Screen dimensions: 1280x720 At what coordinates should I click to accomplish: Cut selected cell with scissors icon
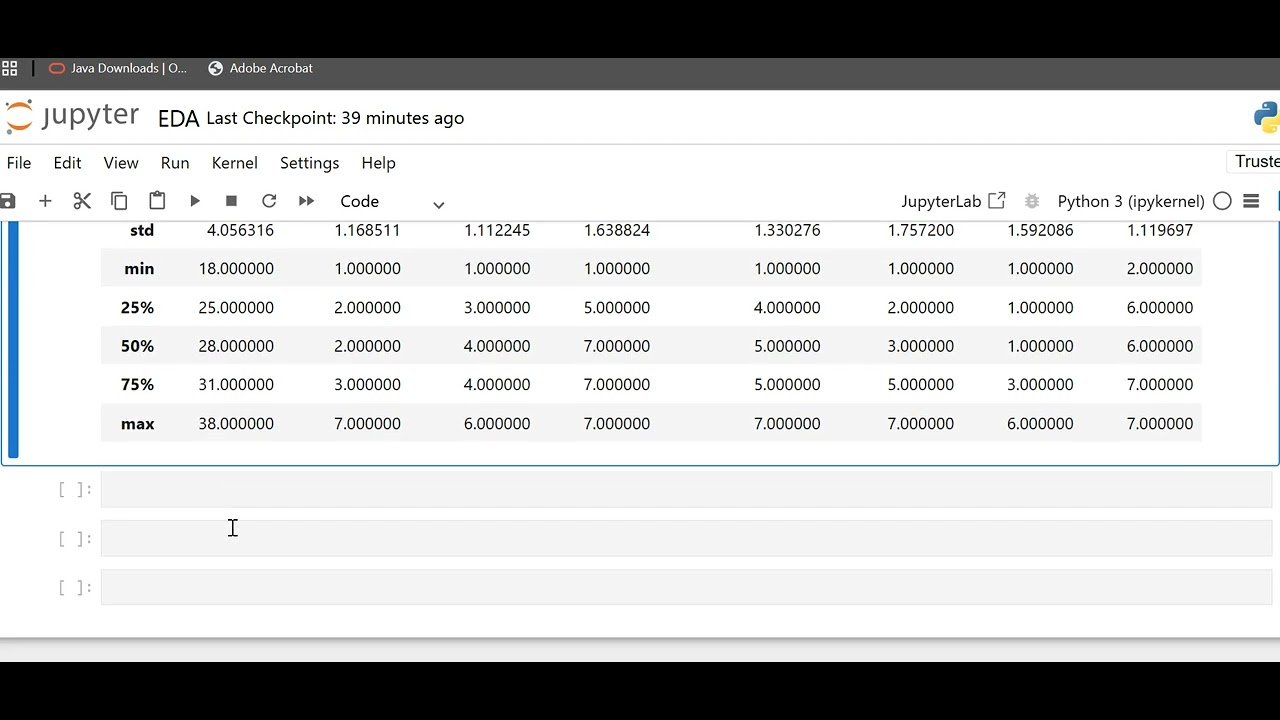(x=82, y=201)
